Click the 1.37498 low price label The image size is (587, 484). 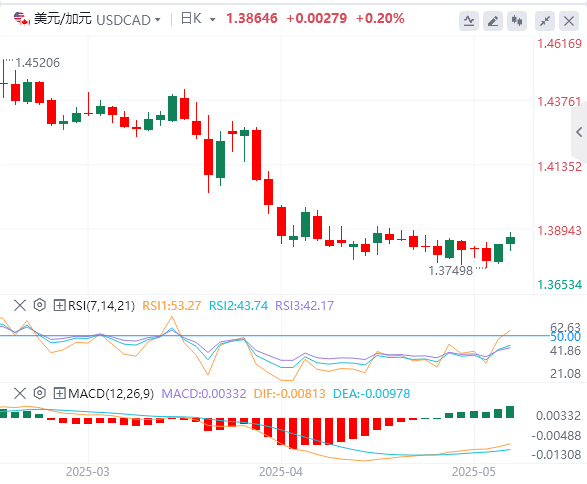pos(450,271)
